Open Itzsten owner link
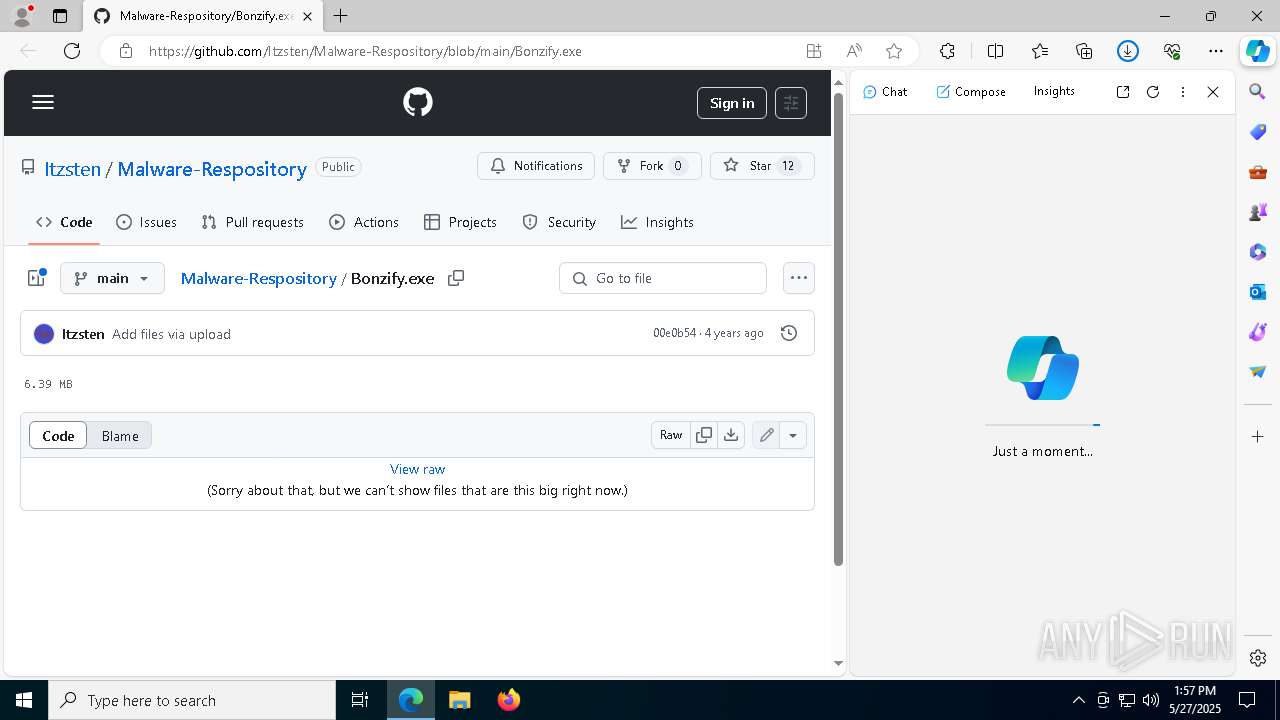Viewport: 1280px width, 720px height. [x=72, y=169]
